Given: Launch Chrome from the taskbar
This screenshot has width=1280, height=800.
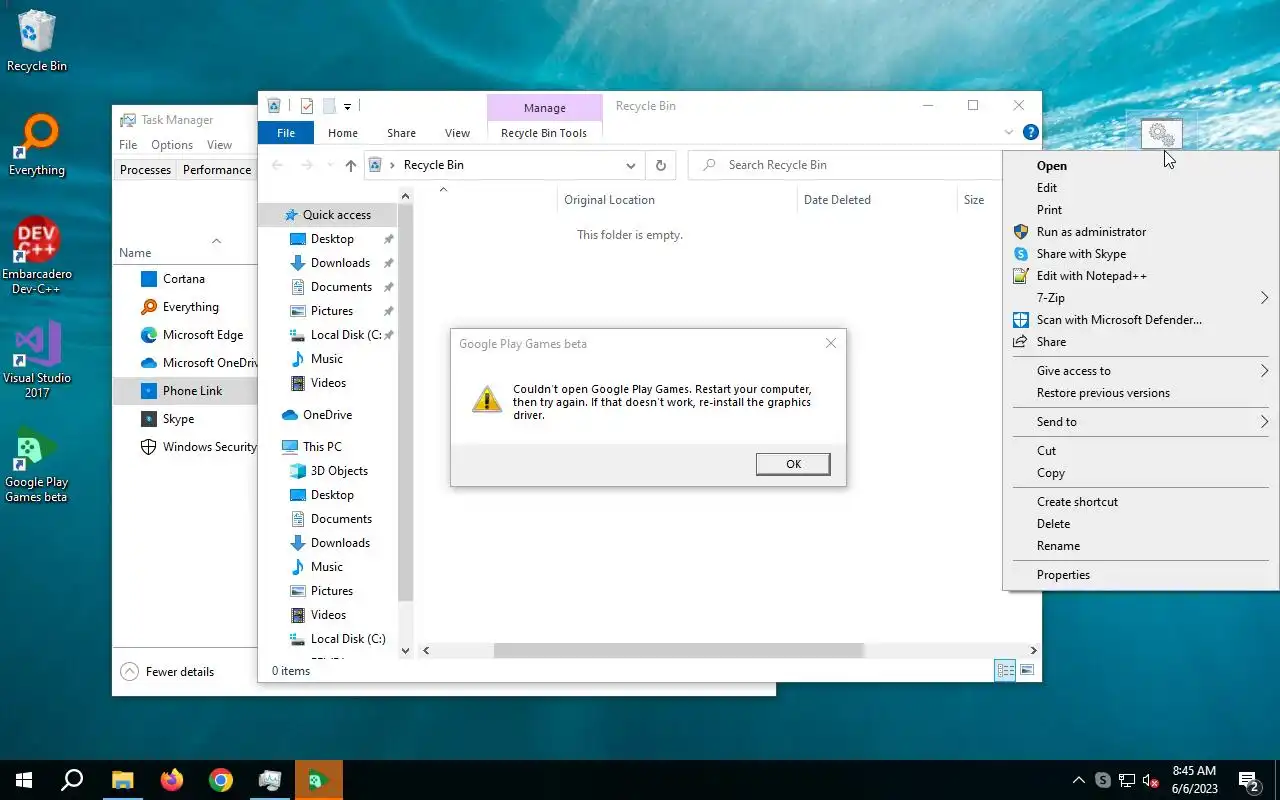Looking at the screenshot, I should coord(221,780).
